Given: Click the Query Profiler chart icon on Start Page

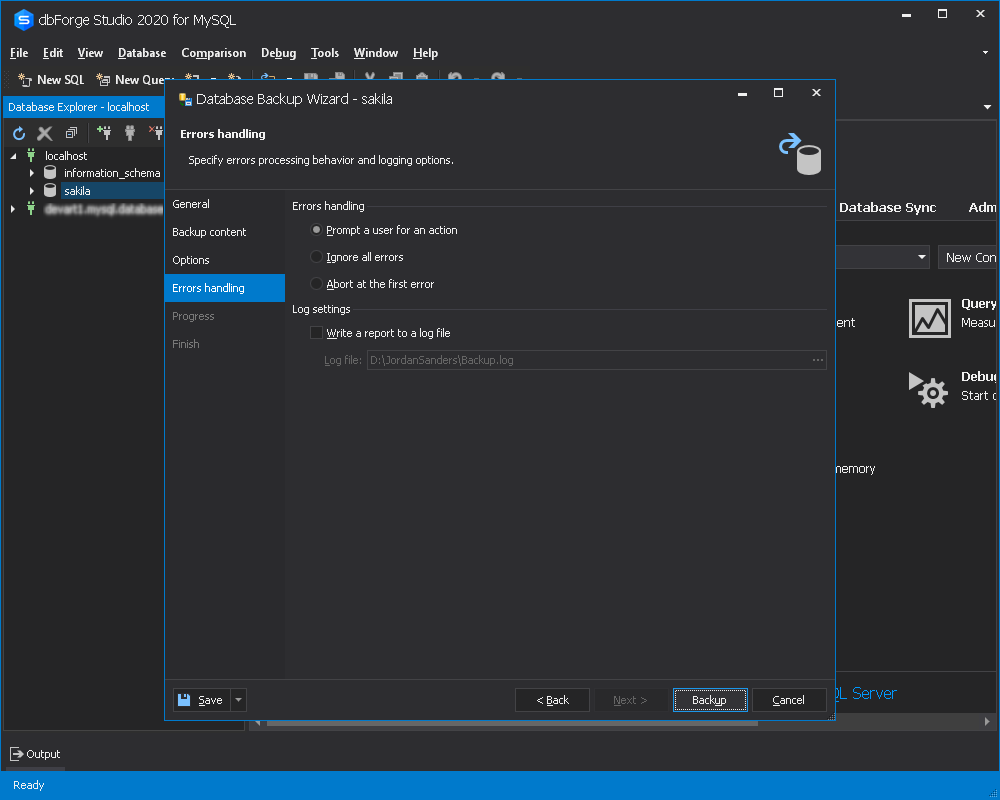Looking at the screenshot, I should pos(929,318).
